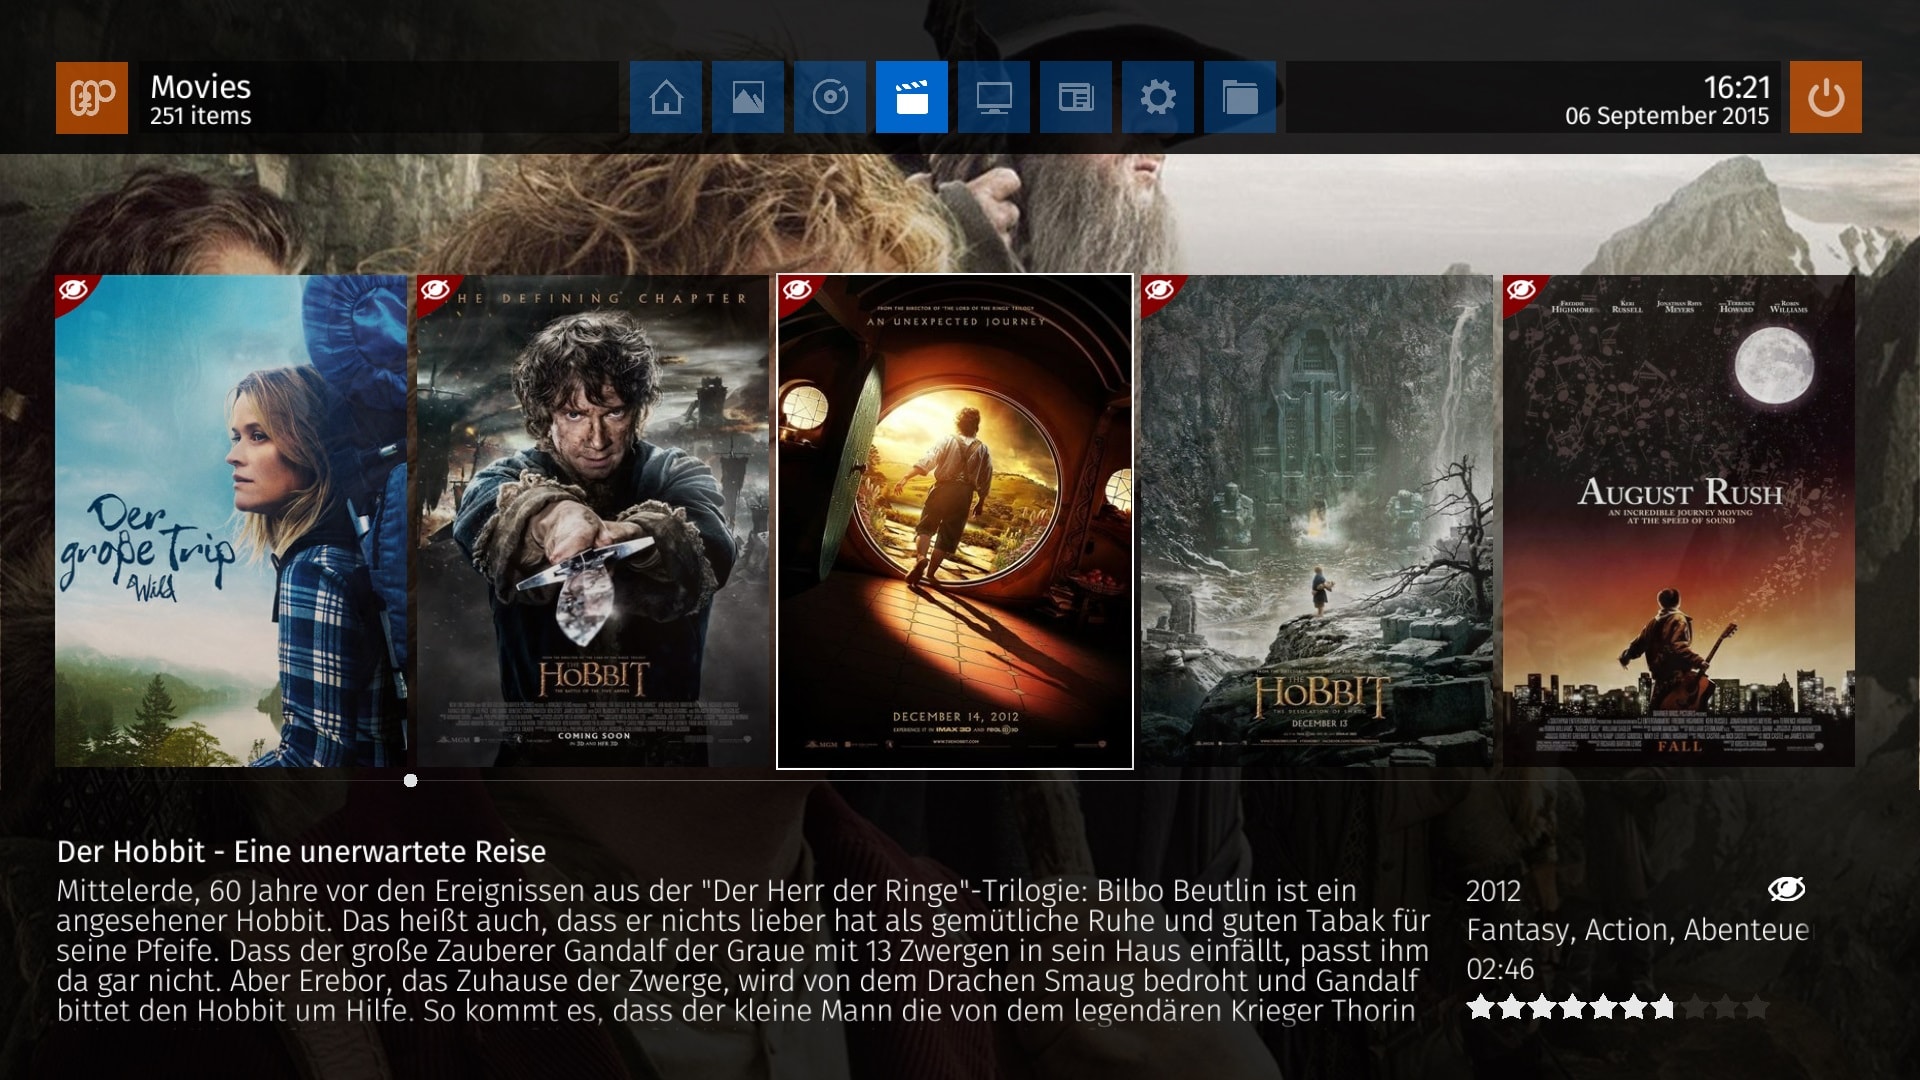Click the plot summary starting with Mittelerde

pyautogui.click(x=743, y=950)
